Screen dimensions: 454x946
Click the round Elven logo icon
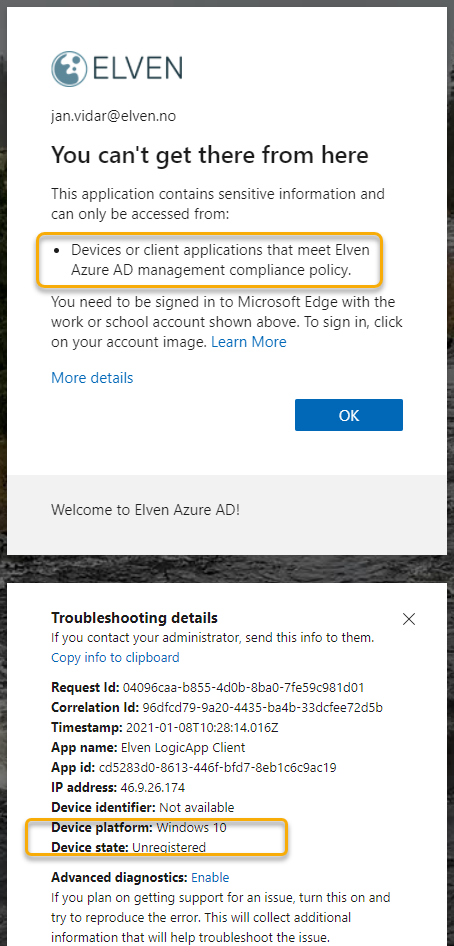coord(69,69)
